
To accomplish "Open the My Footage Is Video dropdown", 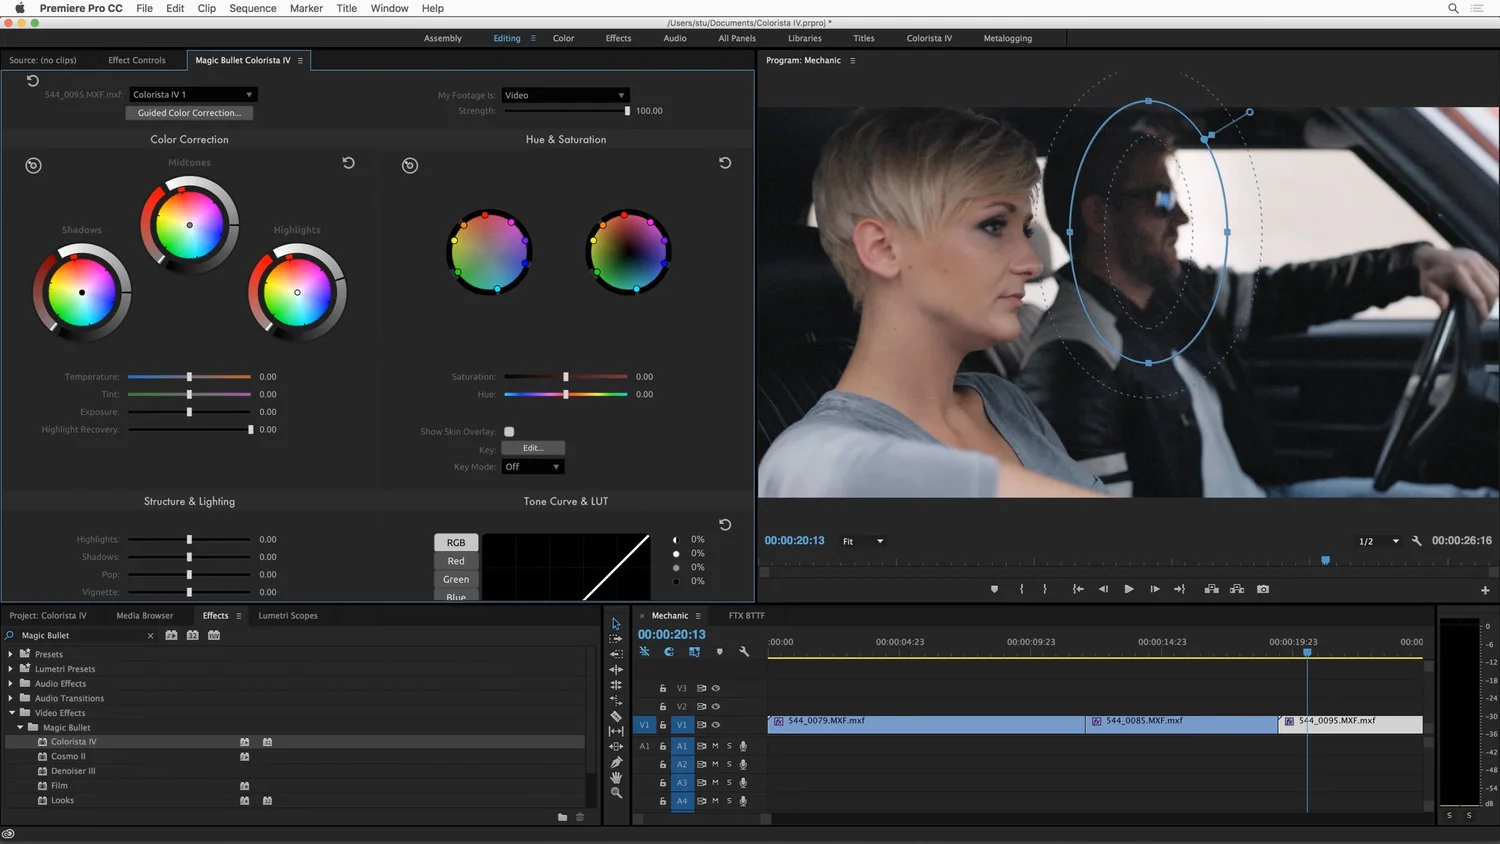I will pyautogui.click(x=565, y=95).
